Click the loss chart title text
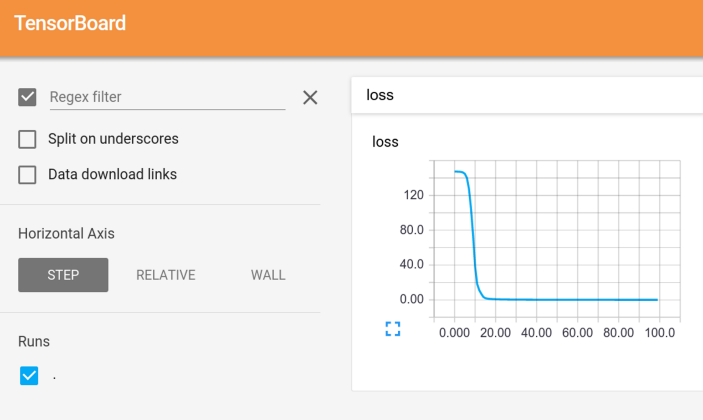This screenshot has height=420, width=703. (x=385, y=142)
